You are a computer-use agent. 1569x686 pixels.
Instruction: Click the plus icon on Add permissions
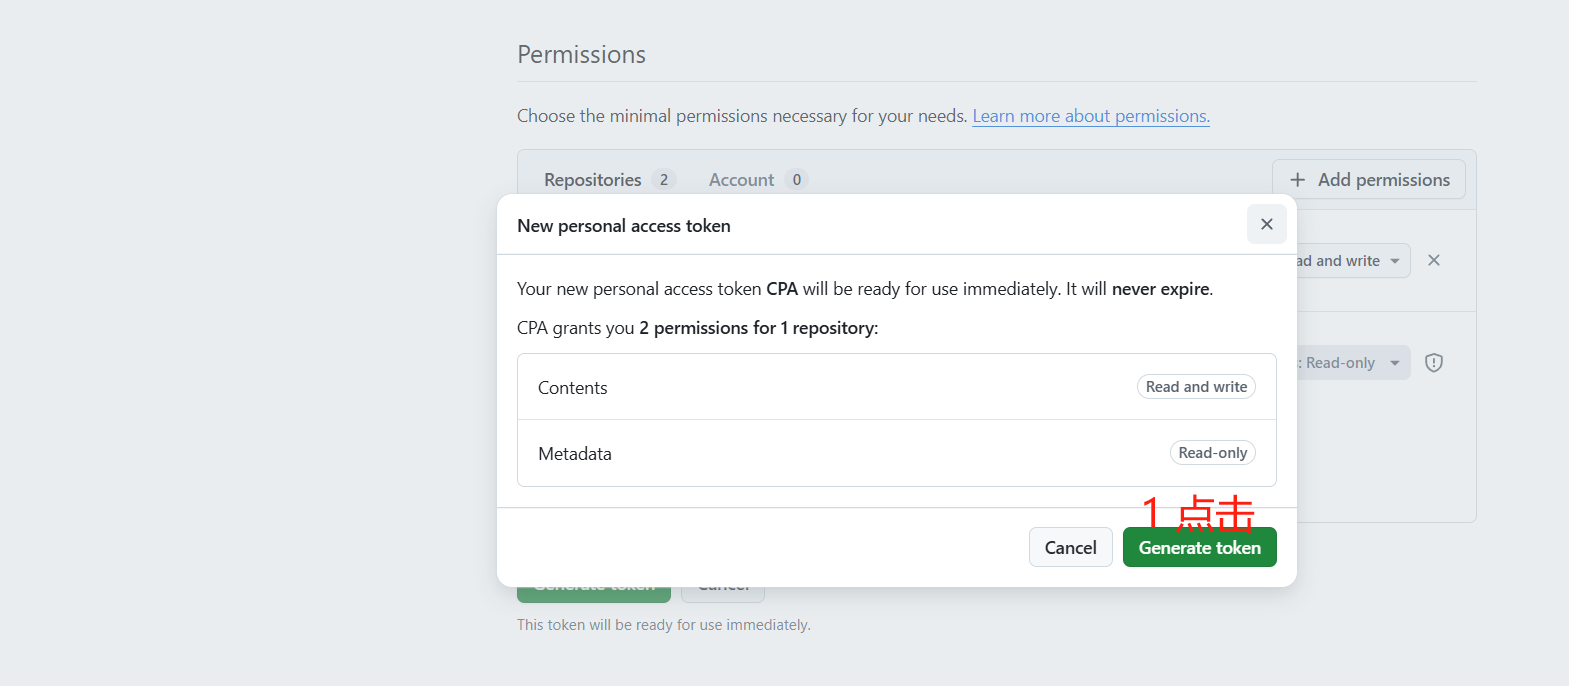(x=1297, y=180)
